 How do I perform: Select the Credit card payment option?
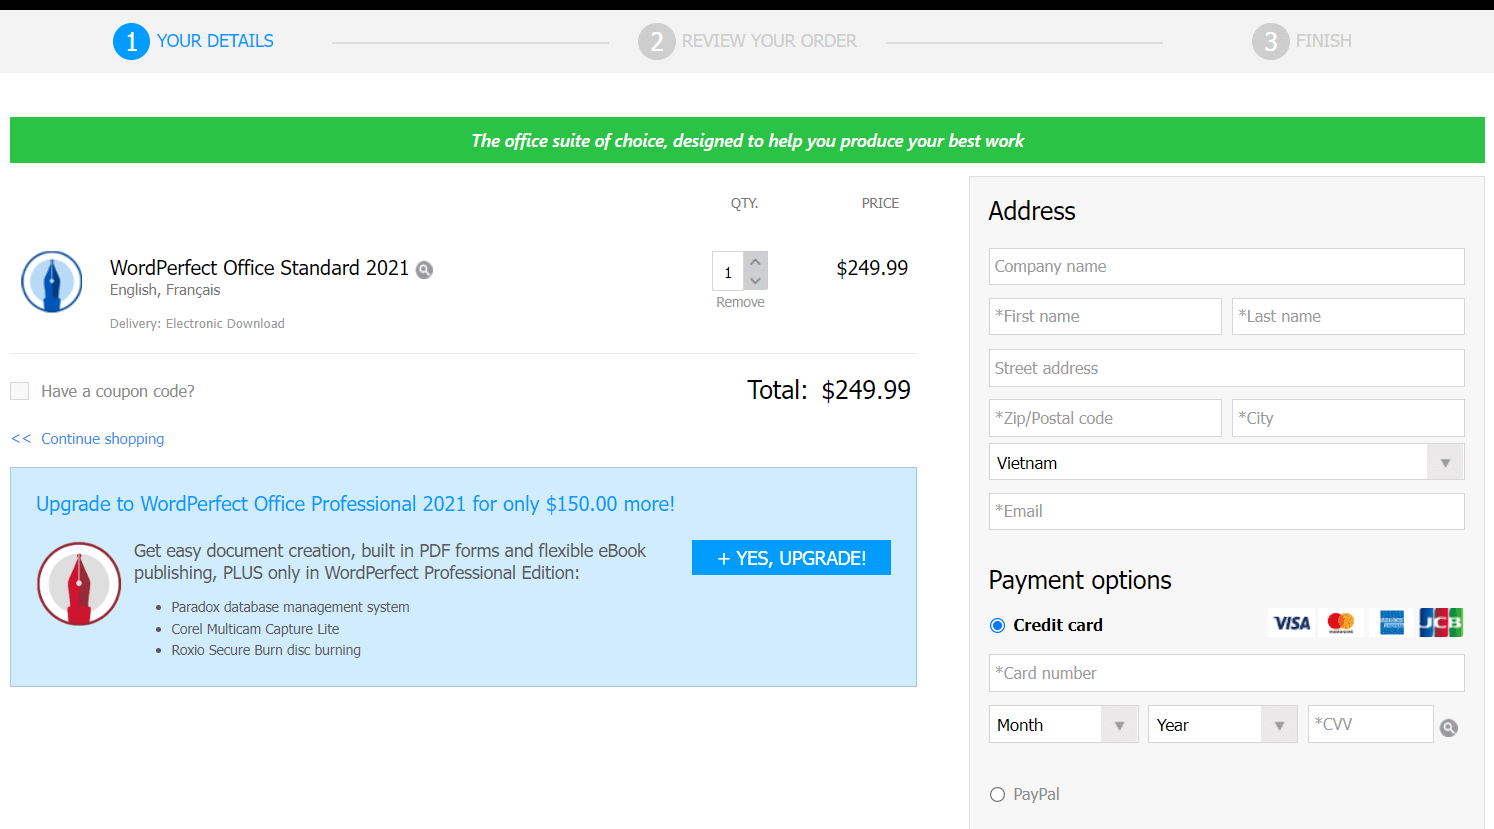point(997,626)
